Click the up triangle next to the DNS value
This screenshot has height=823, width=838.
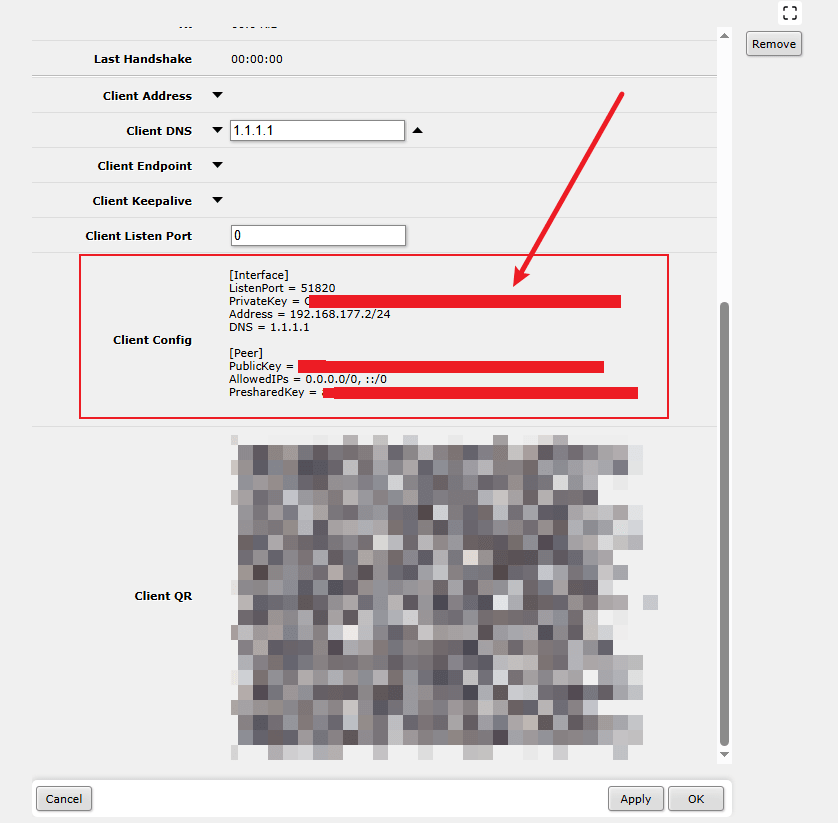pyautogui.click(x=418, y=130)
